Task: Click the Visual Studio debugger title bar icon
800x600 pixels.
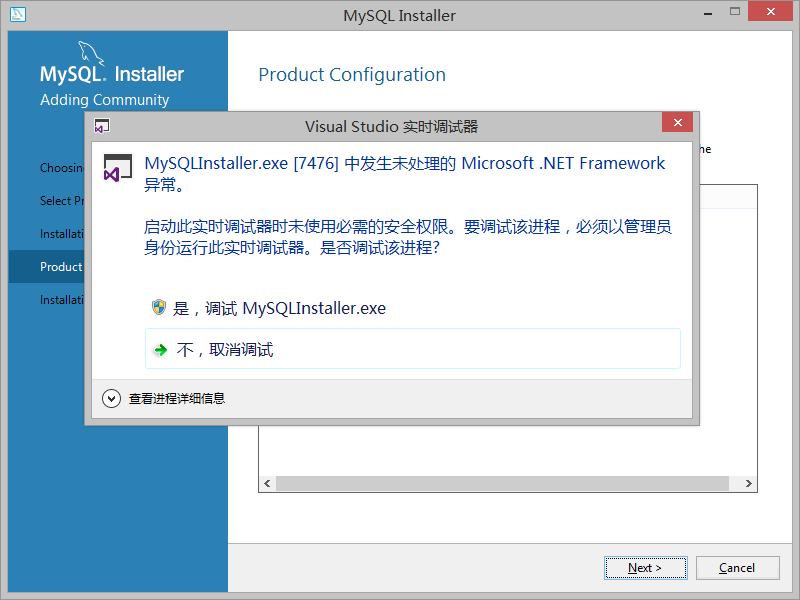Action: click(x=102, y=126)
